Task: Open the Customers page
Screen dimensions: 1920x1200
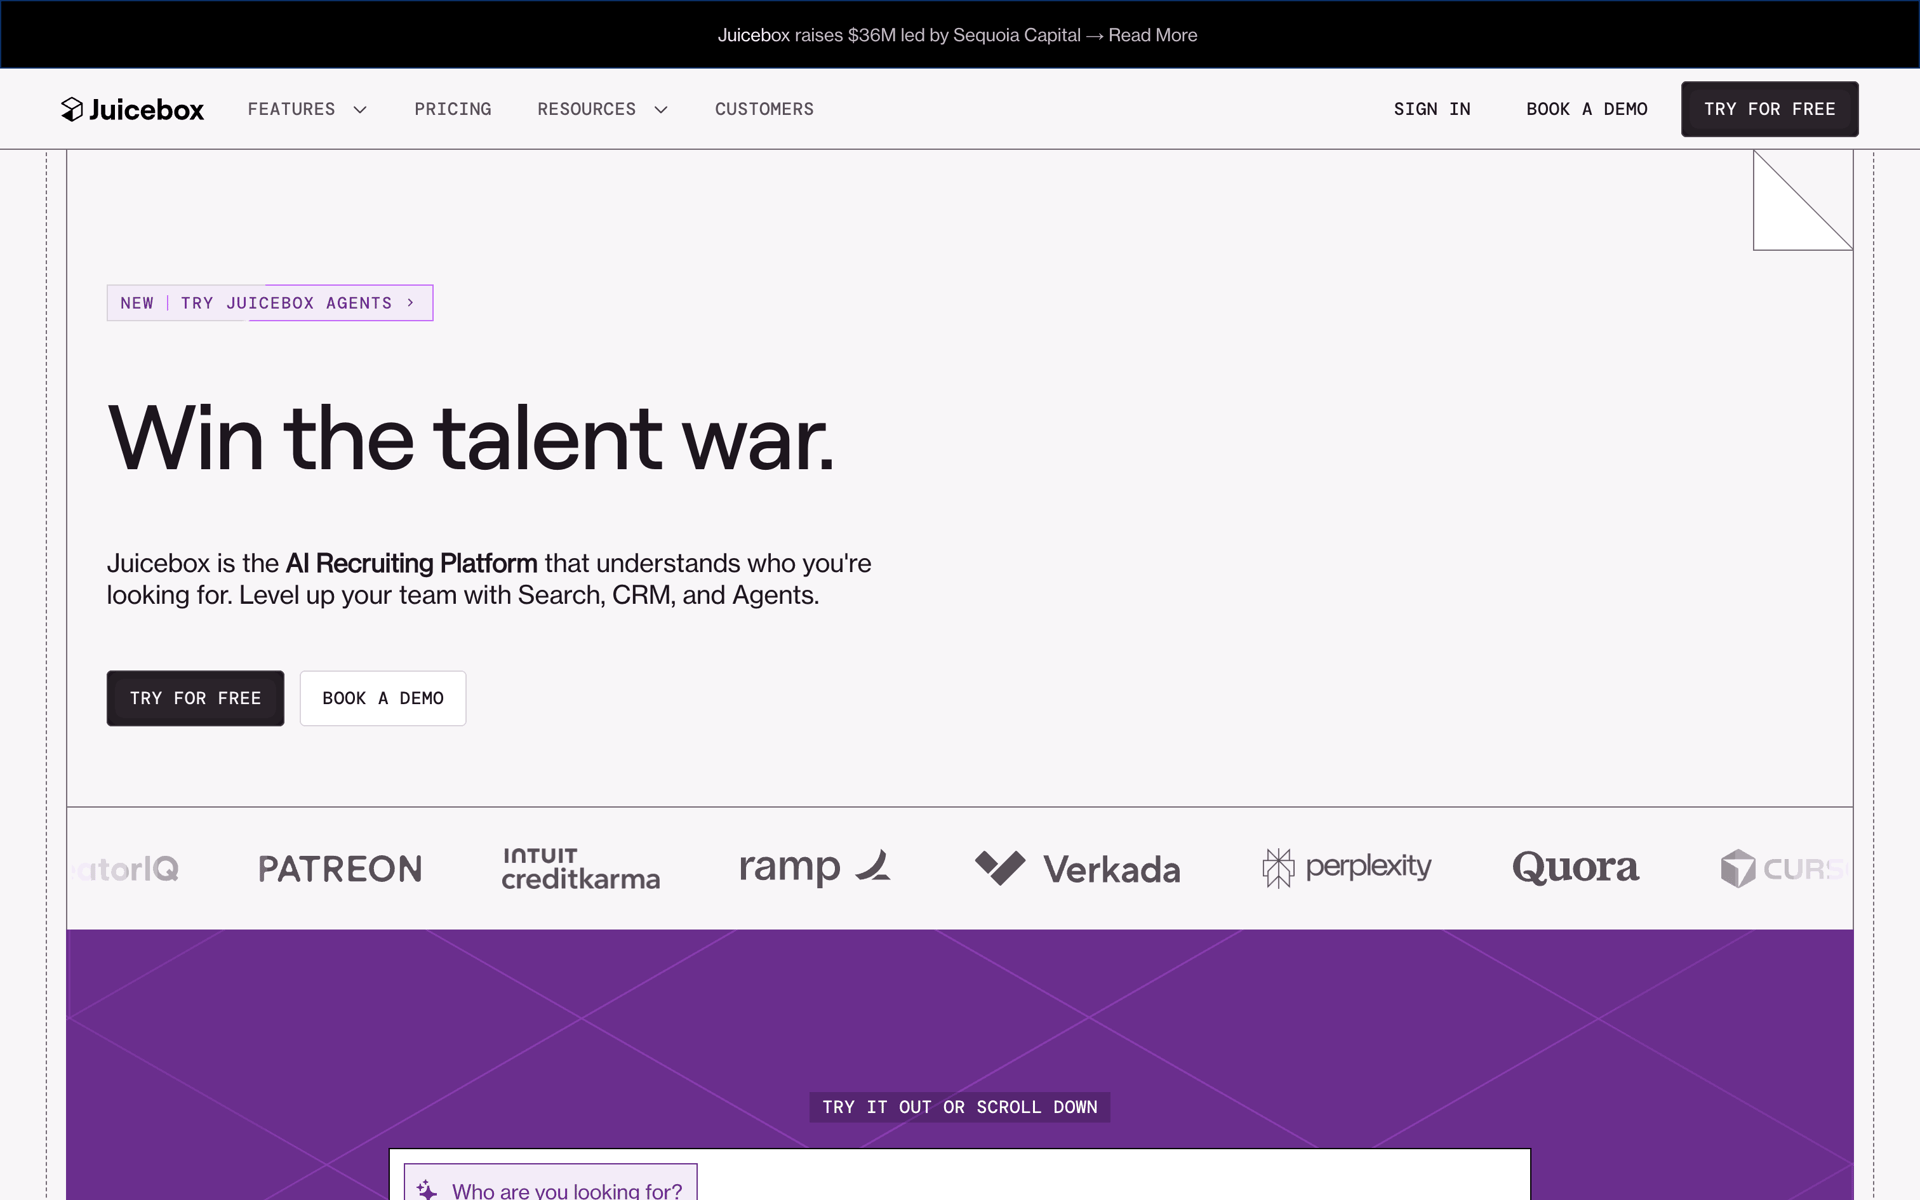Action: (x=764, y=109)
